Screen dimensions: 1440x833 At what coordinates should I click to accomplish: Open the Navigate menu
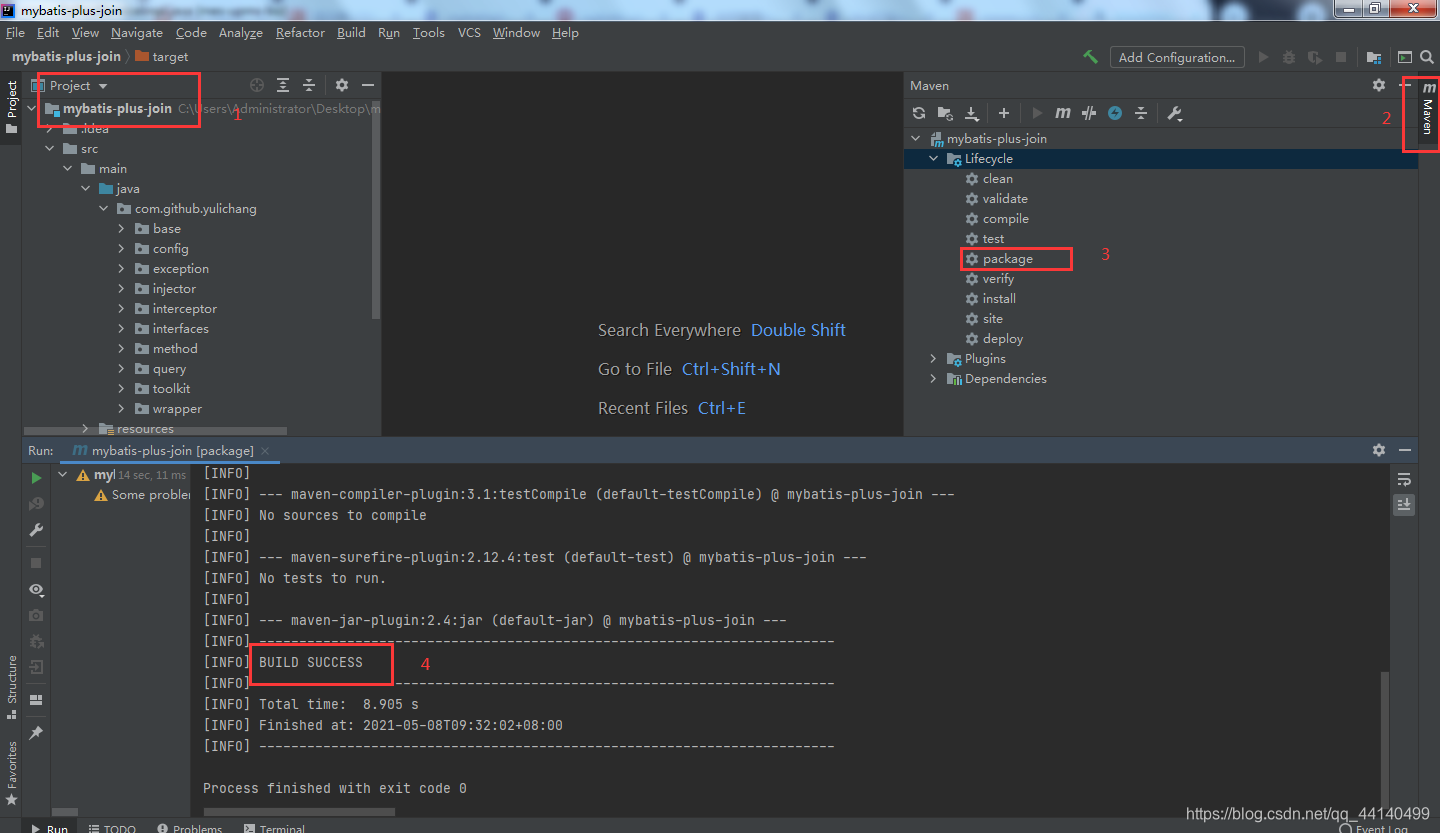click(x=137, y=32)
